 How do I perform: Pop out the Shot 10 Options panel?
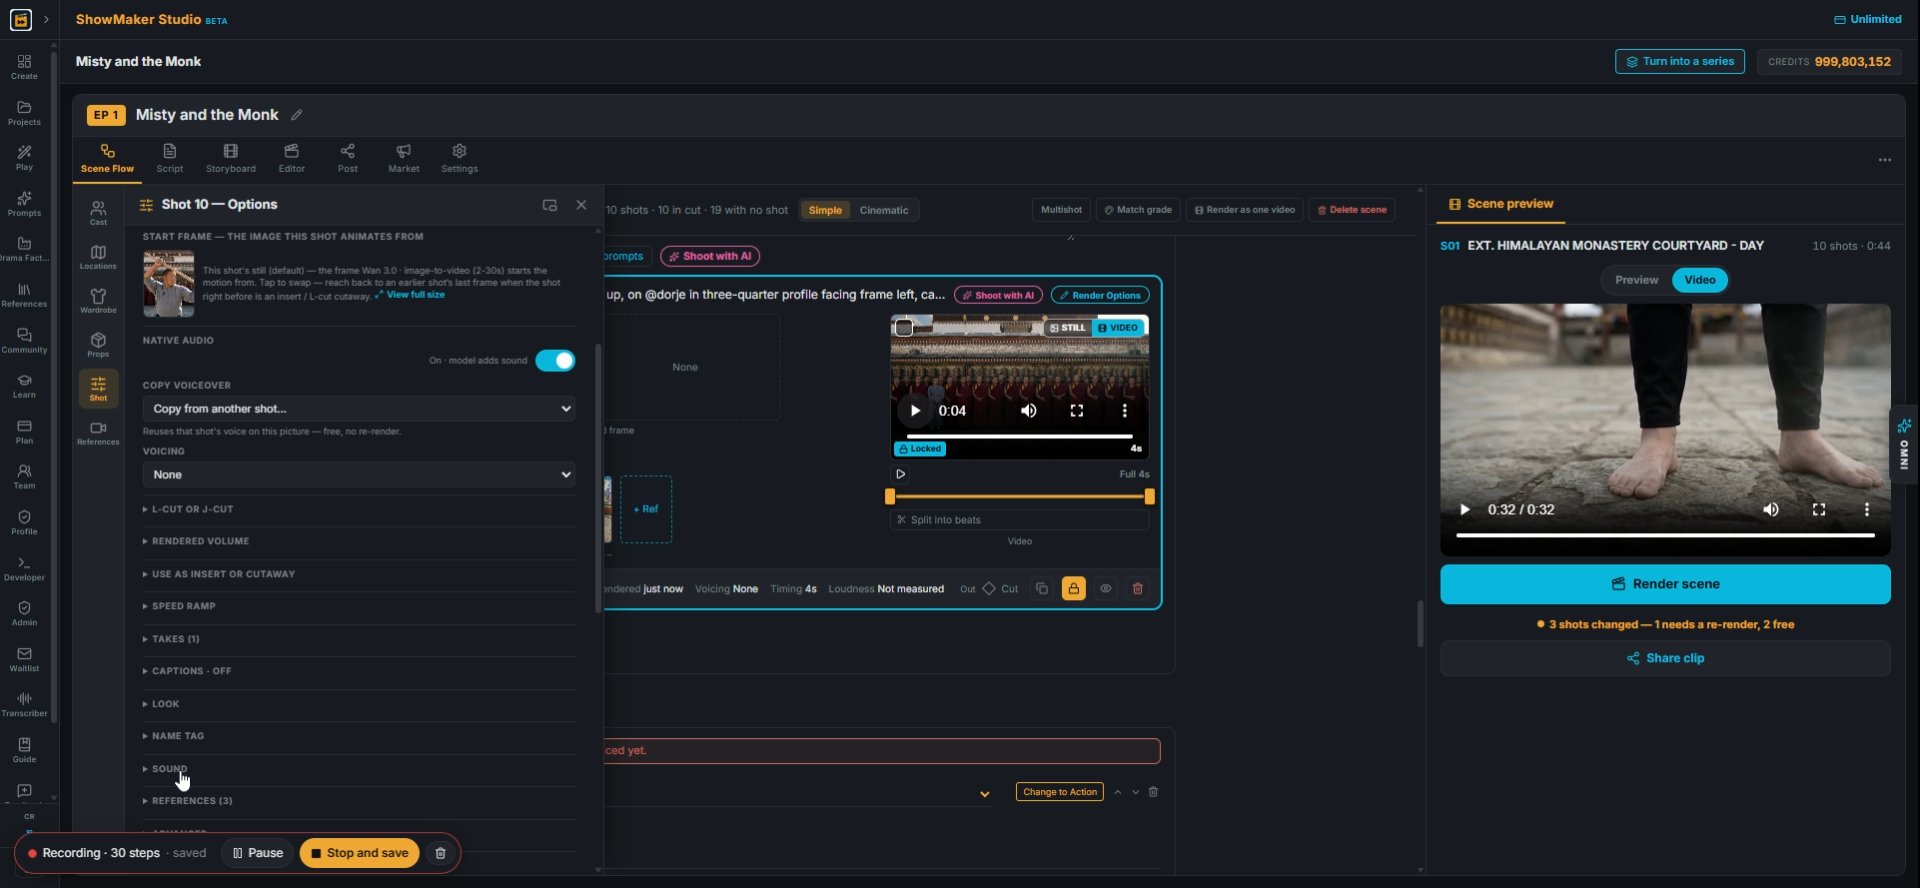pos(549,205)
